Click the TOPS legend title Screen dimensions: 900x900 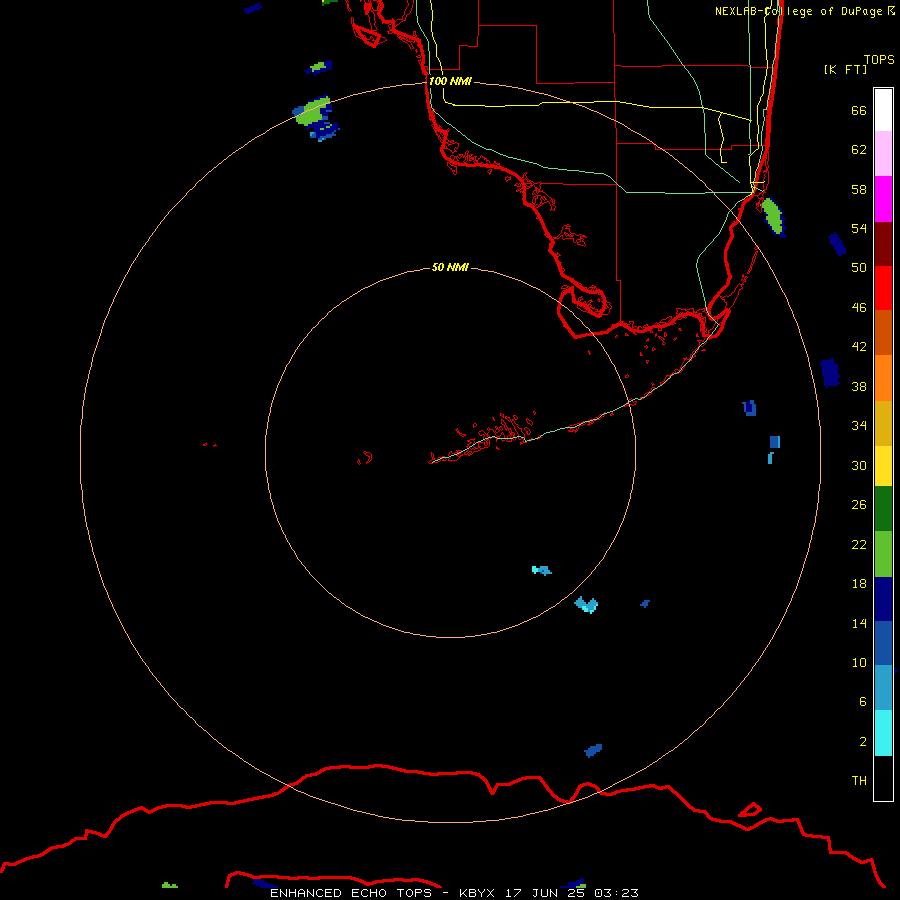879,59
